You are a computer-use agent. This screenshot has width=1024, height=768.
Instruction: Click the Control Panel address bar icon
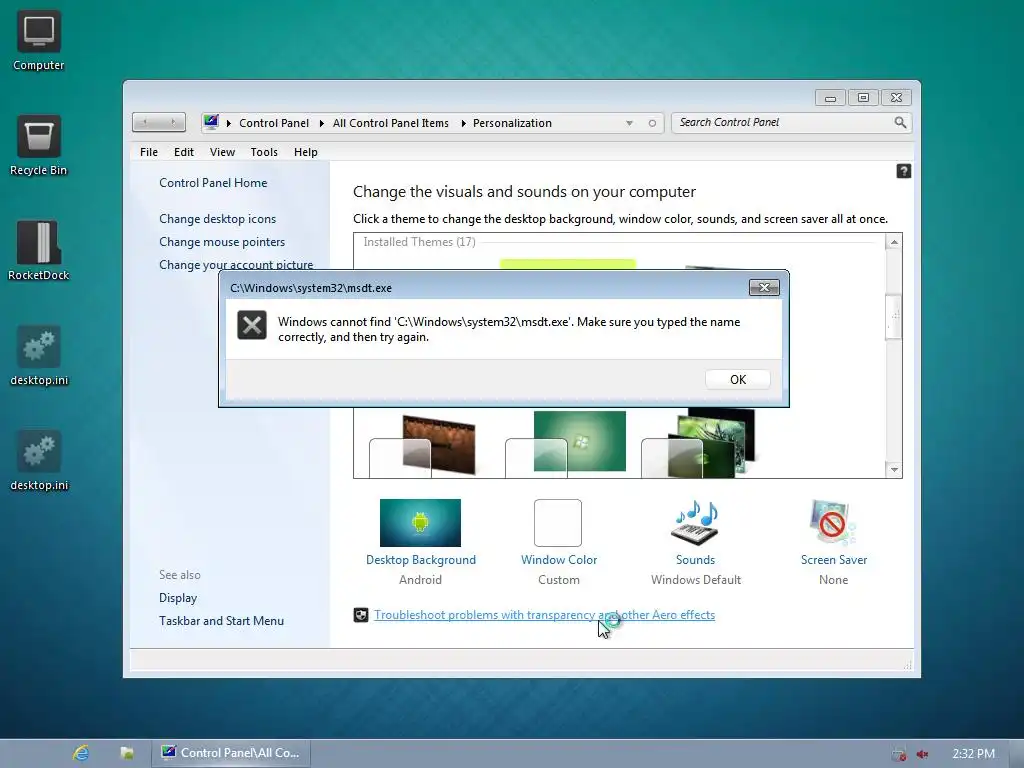tap(211, 122)
